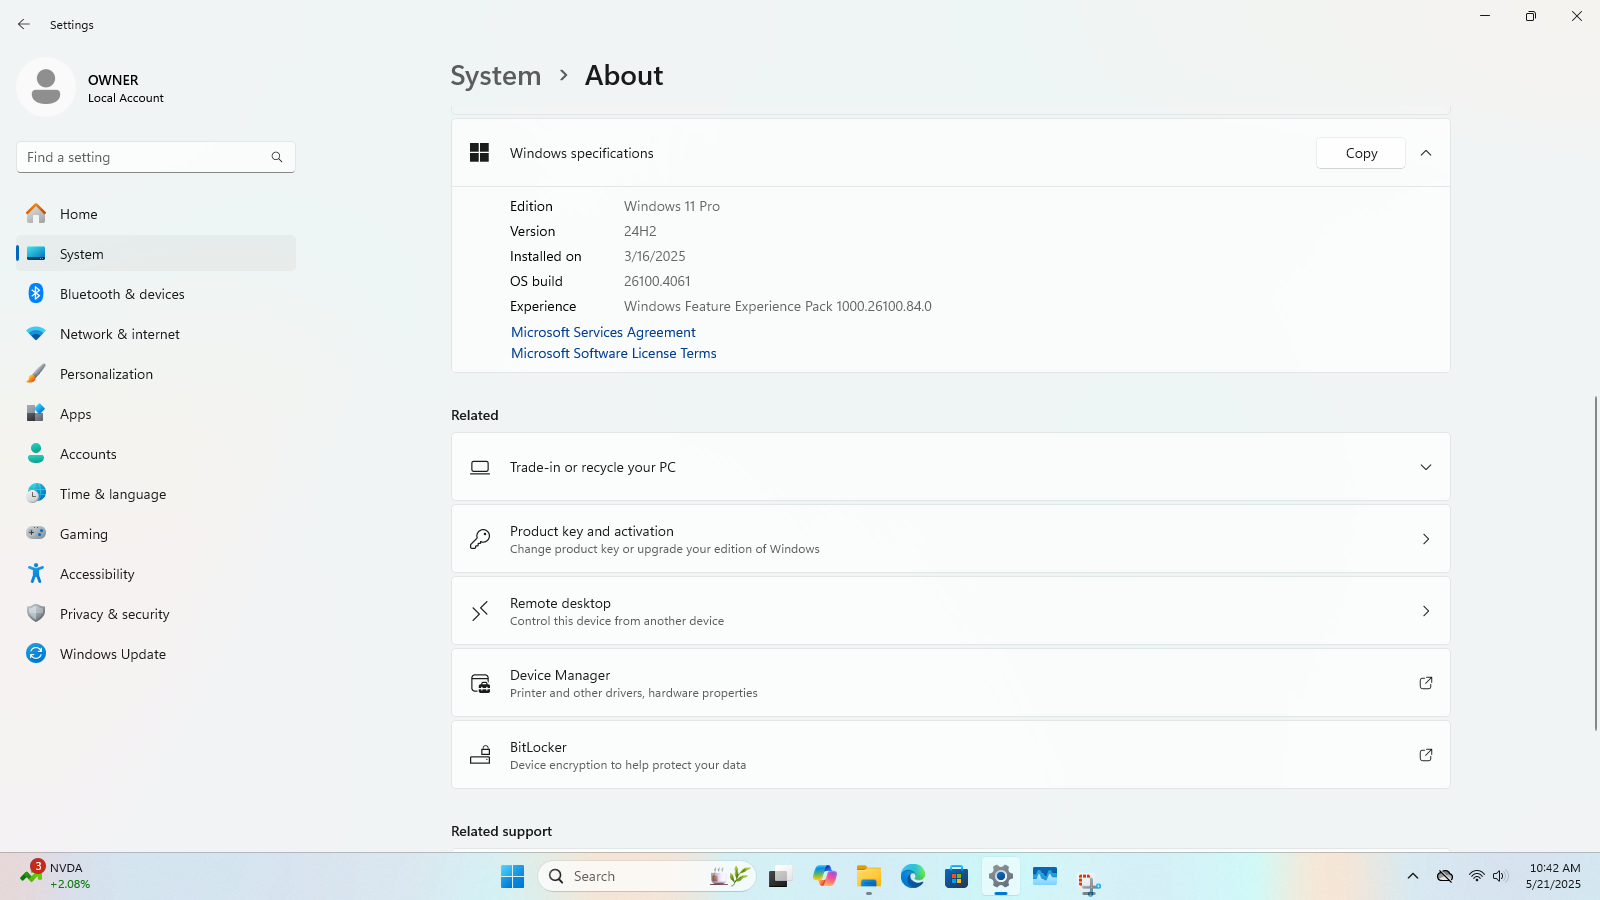Click the search magnifier in Find a setting
1600x900 pixels.
tap(277, 157)
